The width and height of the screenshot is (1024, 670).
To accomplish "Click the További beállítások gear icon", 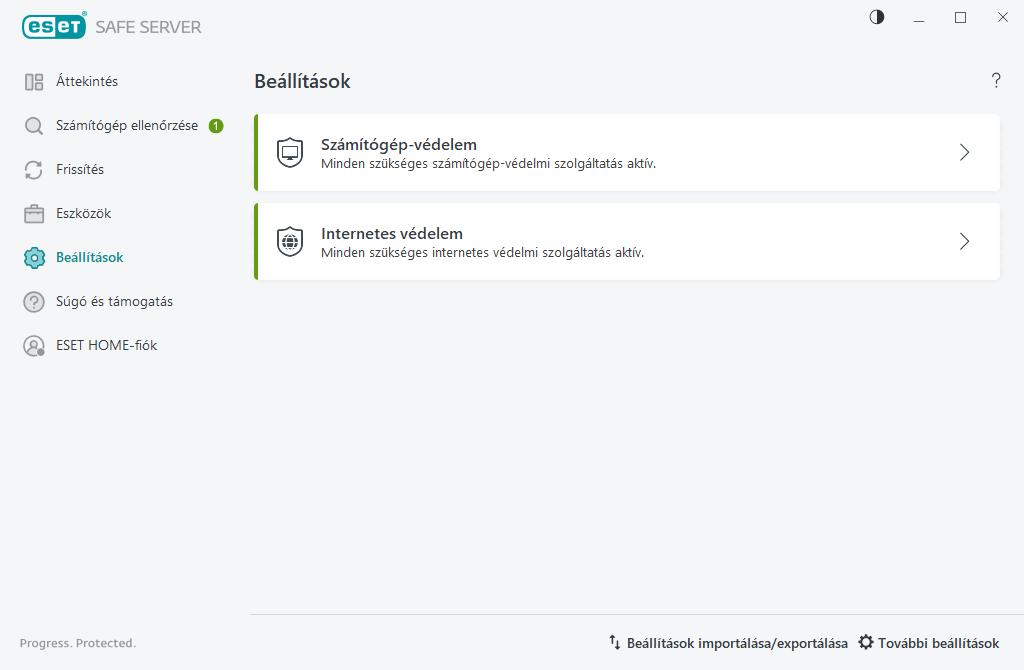I will point(866,643).
